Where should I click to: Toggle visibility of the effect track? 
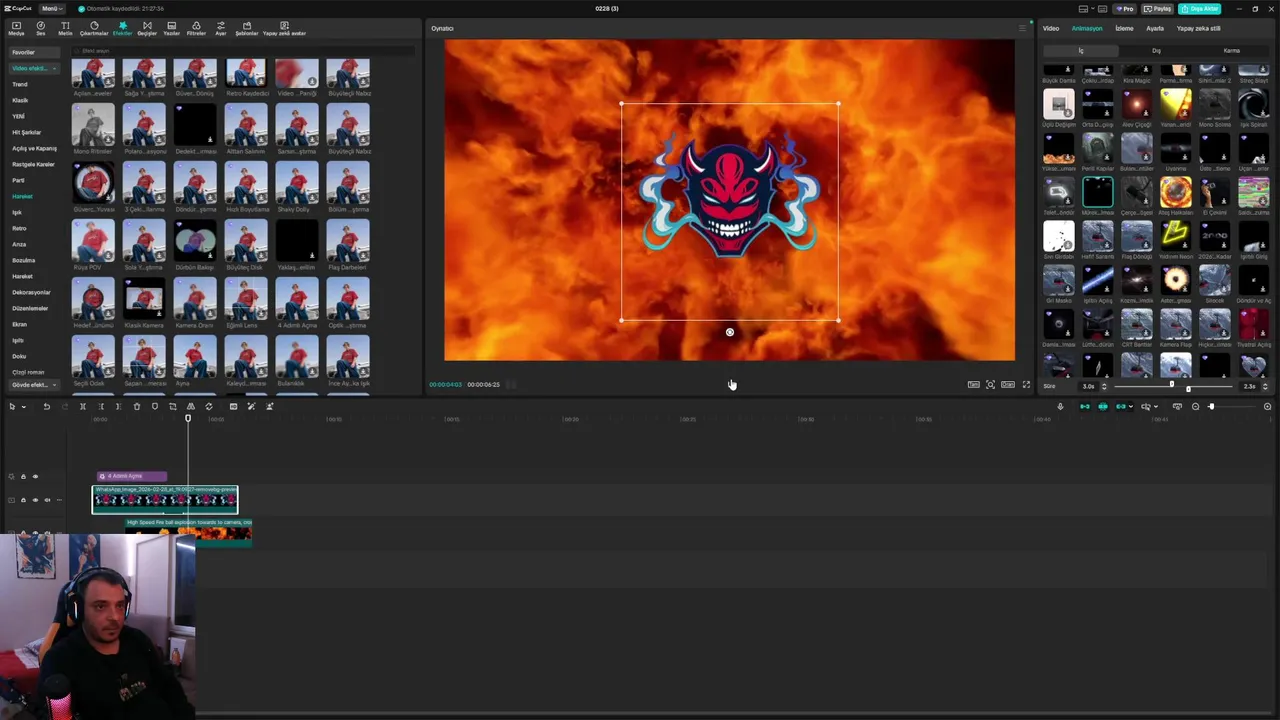(x=35, y=477)
